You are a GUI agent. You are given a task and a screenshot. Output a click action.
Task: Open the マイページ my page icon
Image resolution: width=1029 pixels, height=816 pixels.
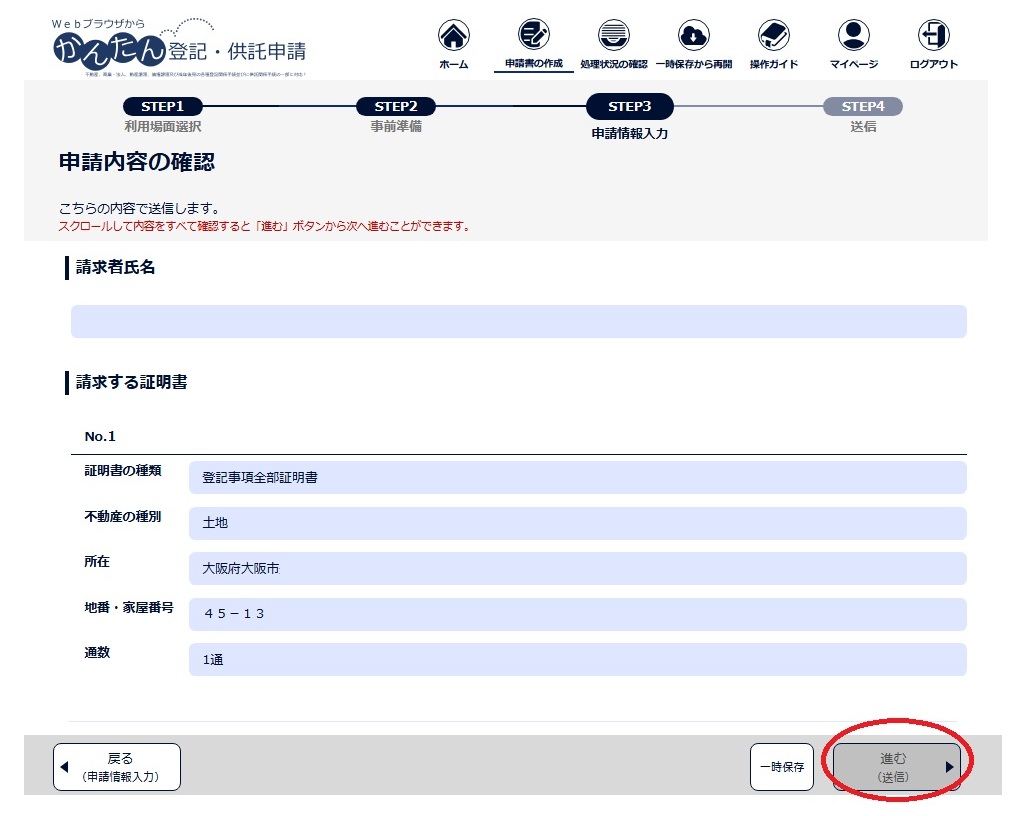point(853,42)
